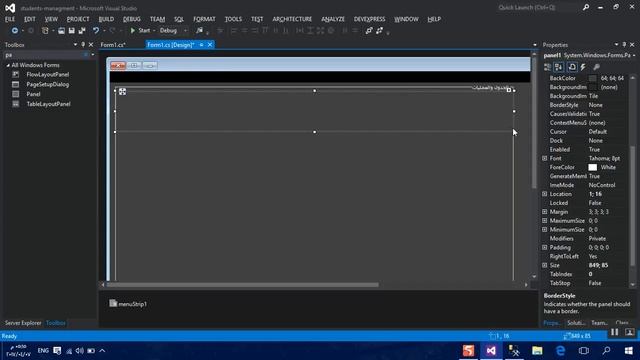Select TableLayoutPanel in the Toolbox
The height and width of the screenshot is (360, 640).
tap(49, 104)
